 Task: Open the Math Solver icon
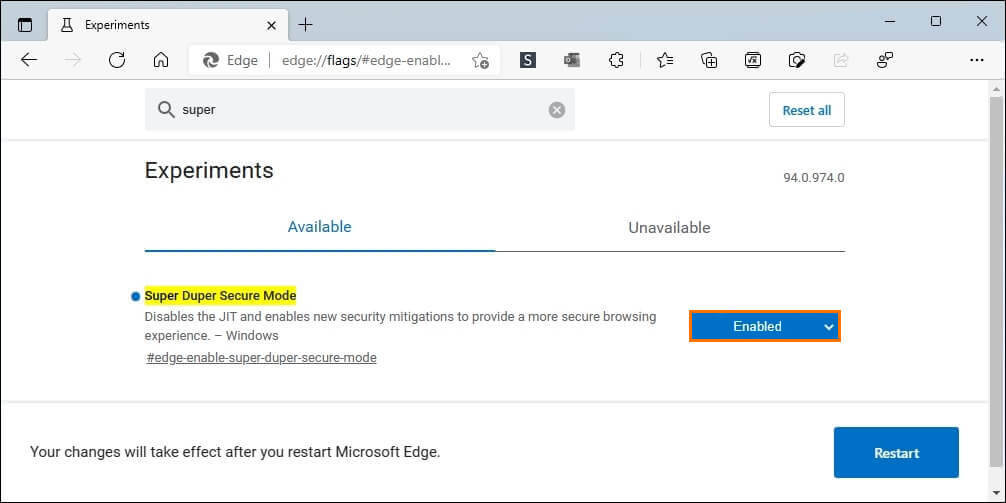point(753,60)
